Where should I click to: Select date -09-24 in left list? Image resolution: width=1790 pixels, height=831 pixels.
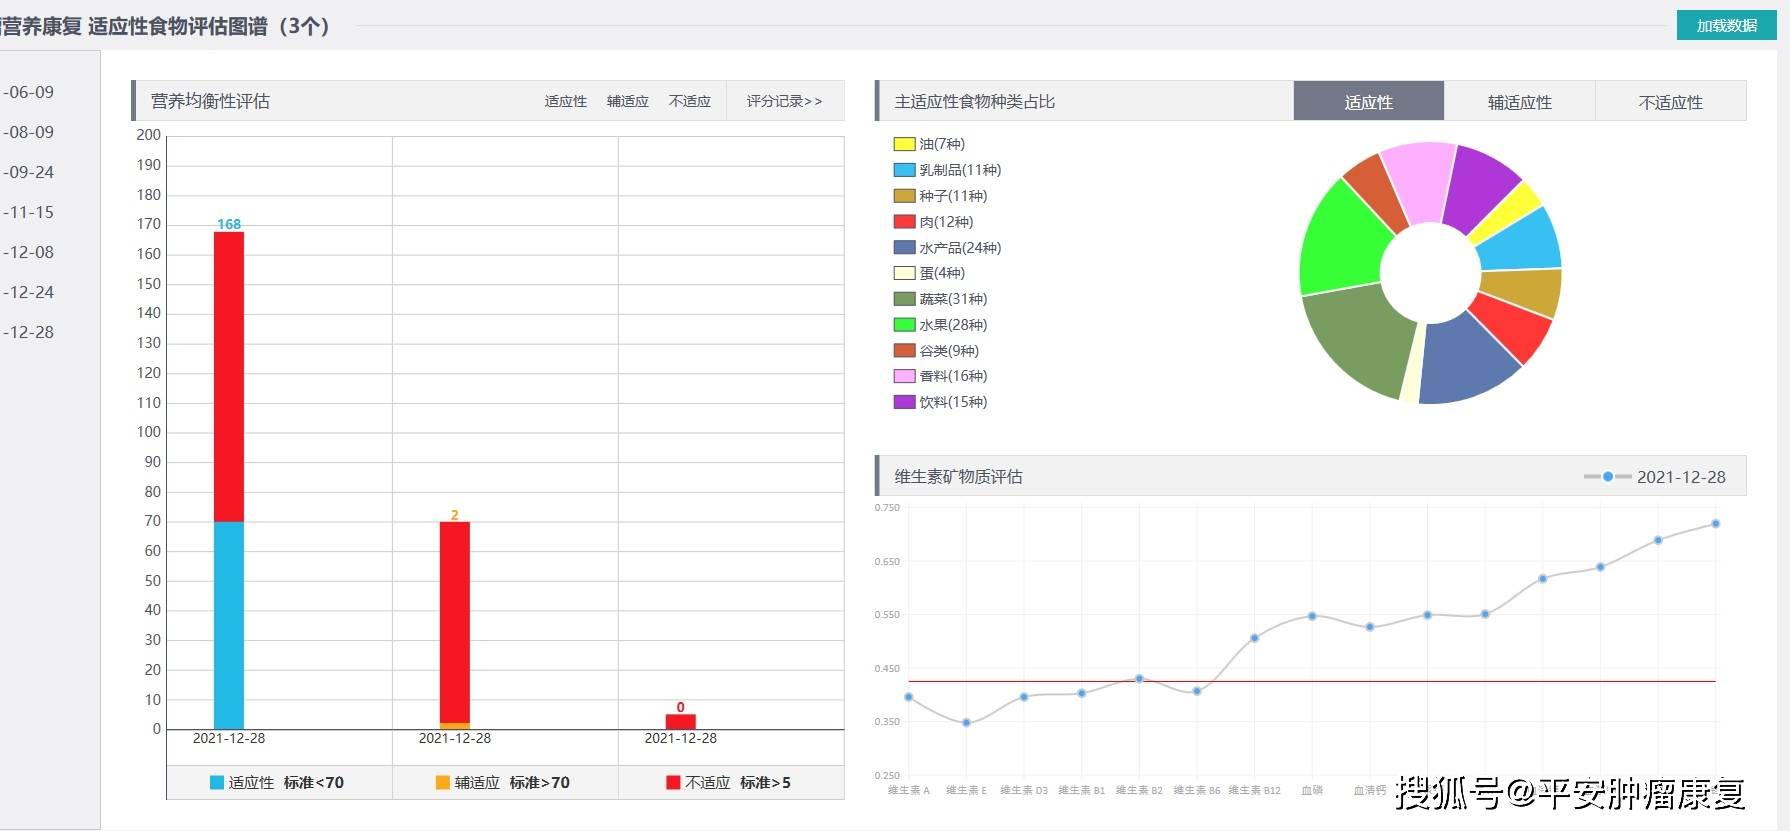point(28,172)
